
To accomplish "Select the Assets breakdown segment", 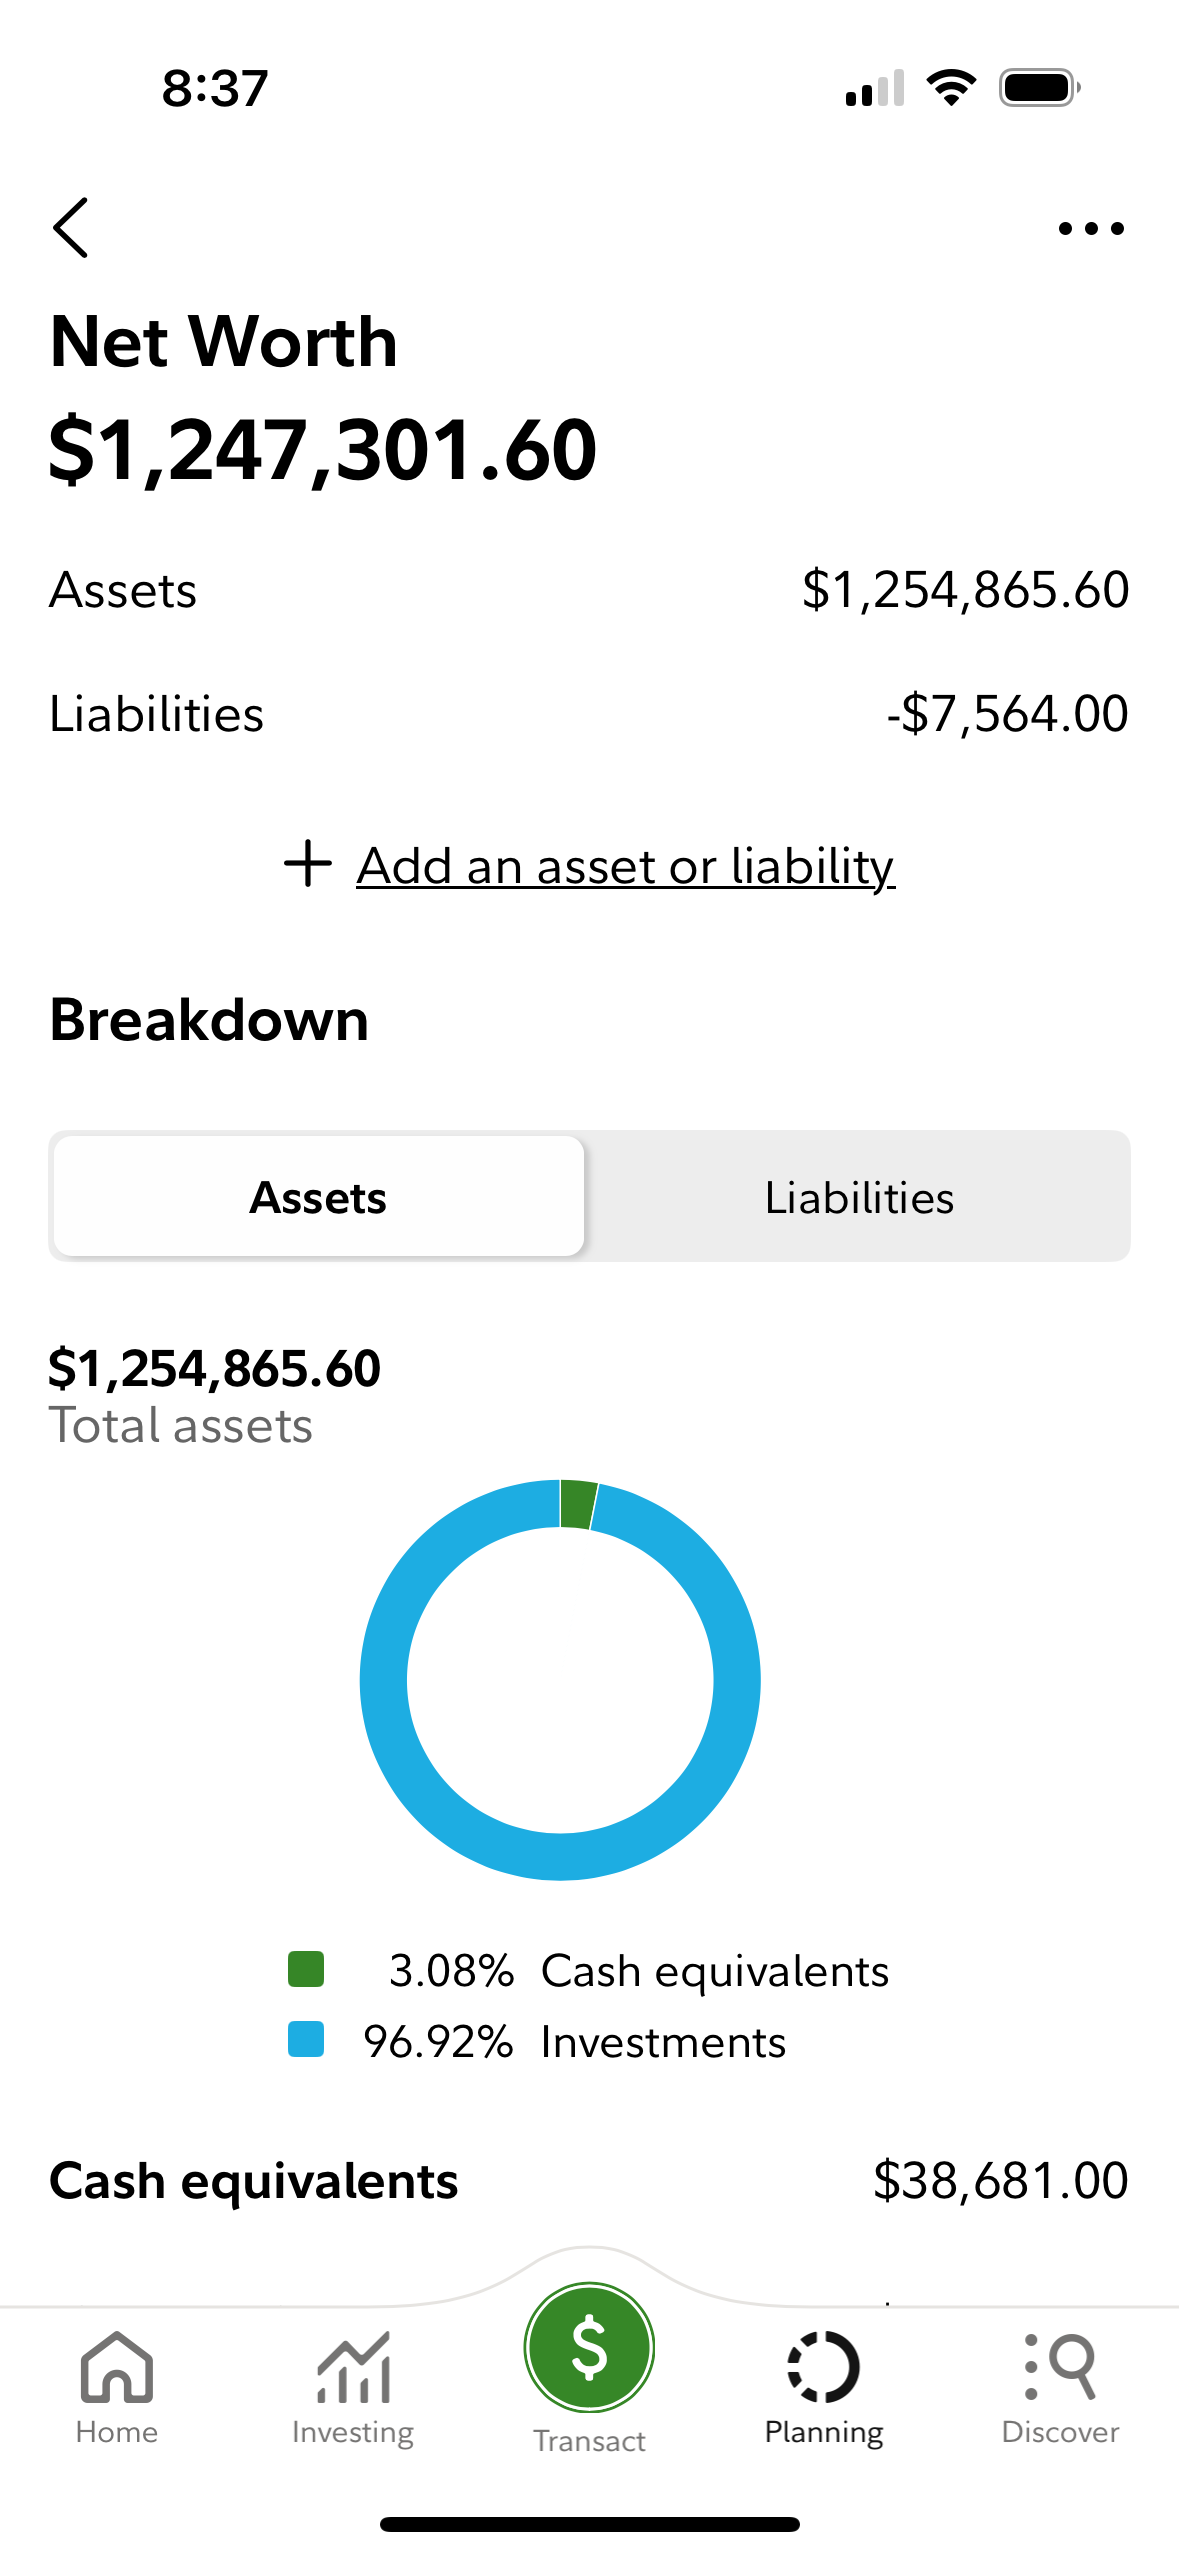I will pos(319,1197).
